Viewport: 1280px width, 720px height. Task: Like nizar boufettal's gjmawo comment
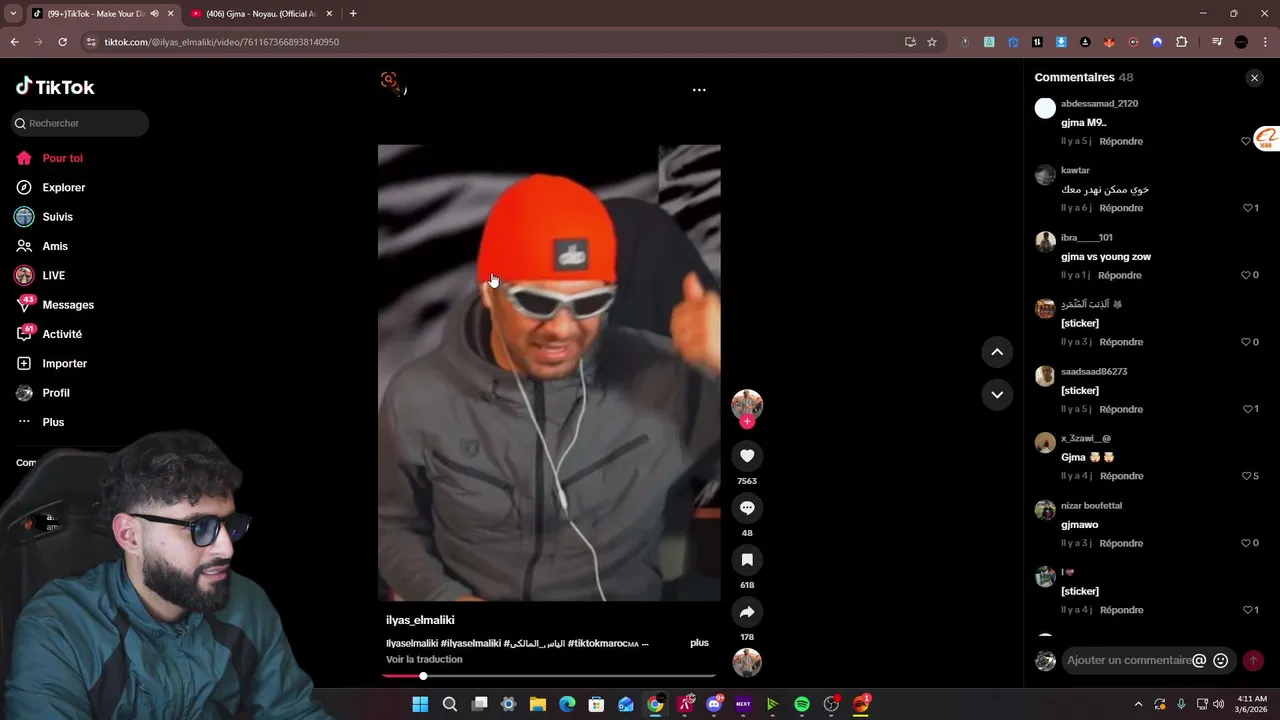(1246, 543)
